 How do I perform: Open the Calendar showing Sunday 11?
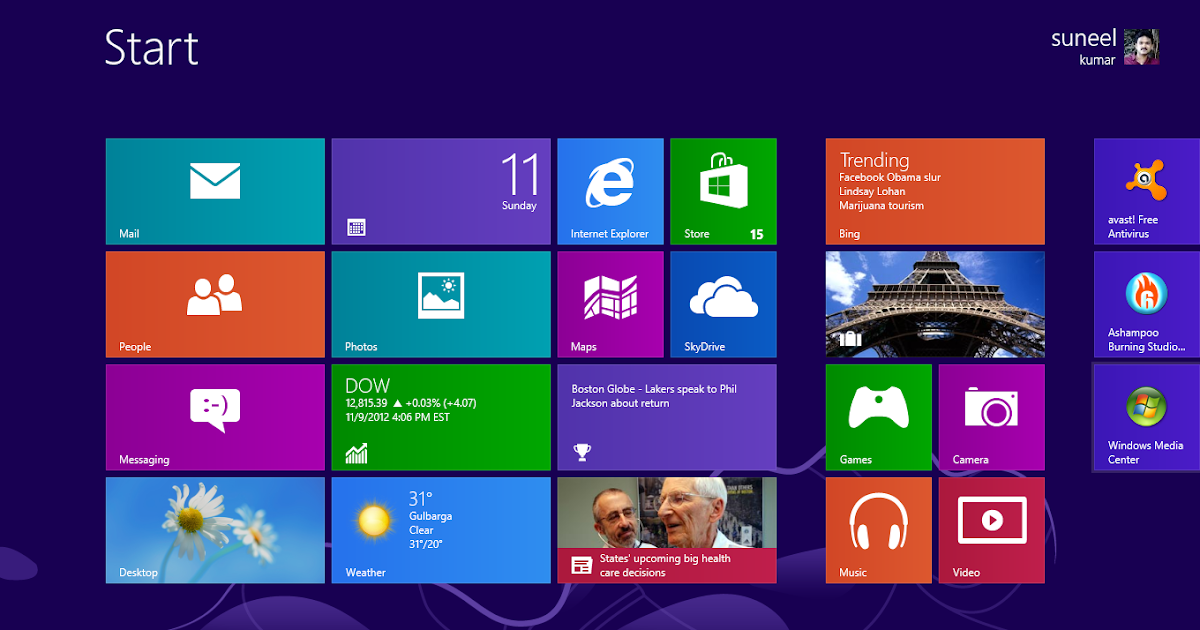point(440,190)
